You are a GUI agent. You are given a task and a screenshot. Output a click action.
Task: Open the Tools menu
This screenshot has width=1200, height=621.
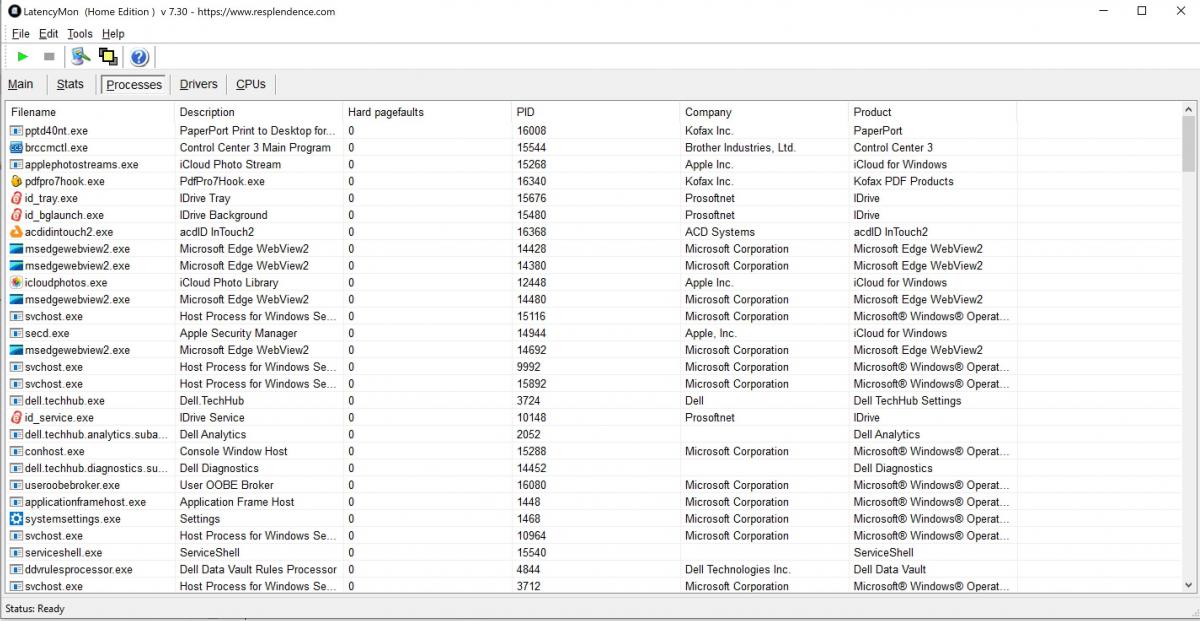pyautogui.click(x=80, y=34)
